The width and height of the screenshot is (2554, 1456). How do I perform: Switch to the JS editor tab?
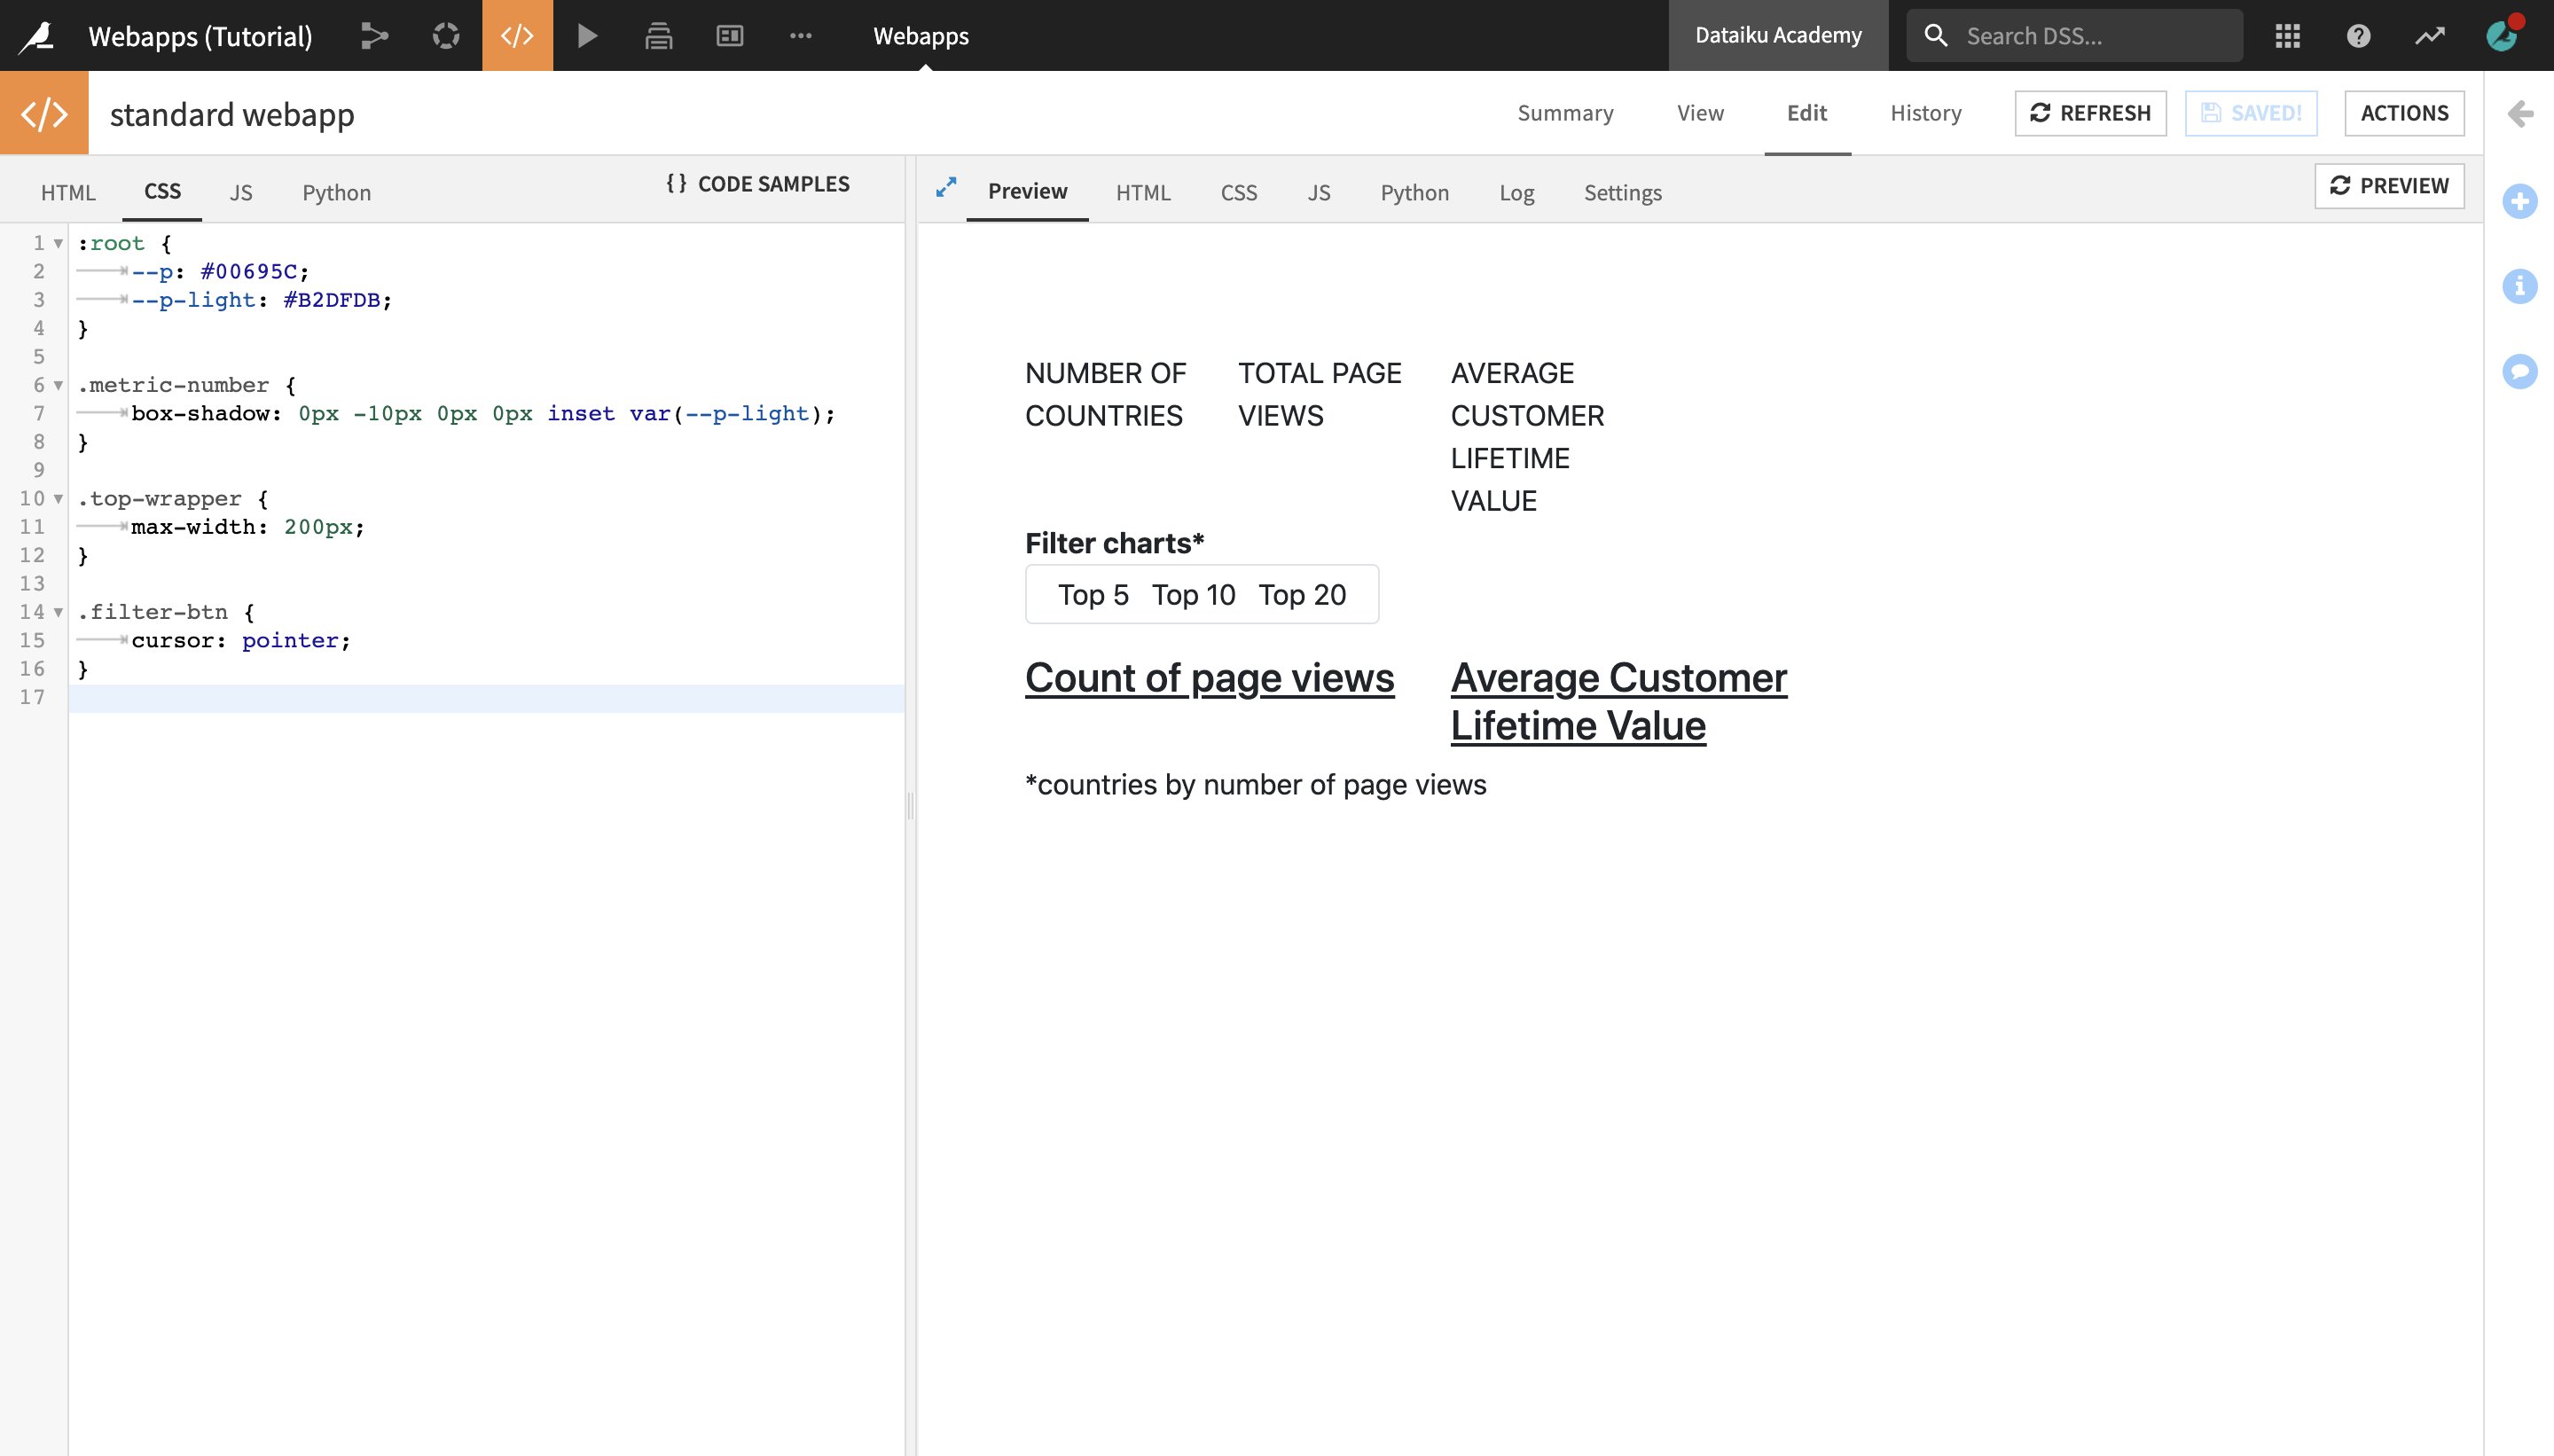241,192
